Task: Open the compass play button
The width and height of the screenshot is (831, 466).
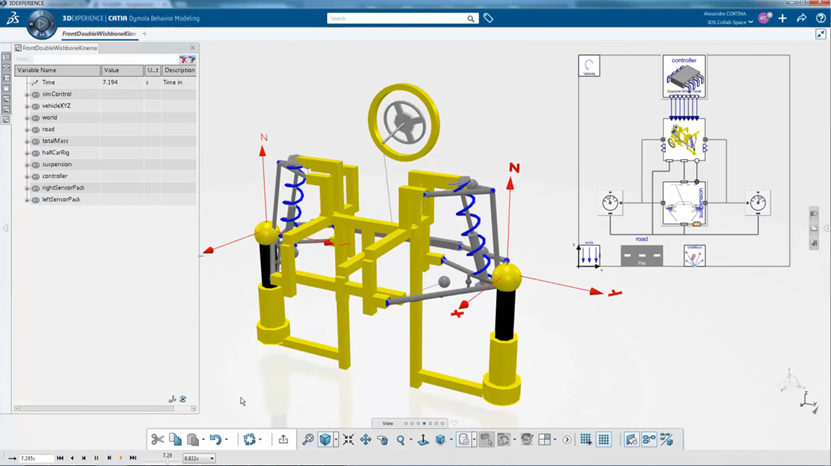Action: coord(41,24)
